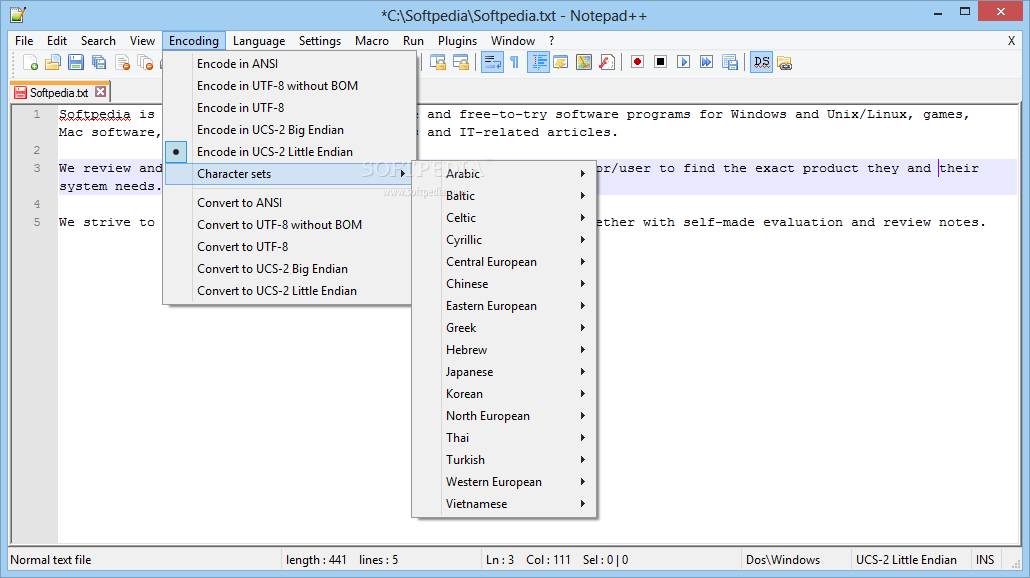The height and width of the screenshot is (578, 1030).
Task: Open the Settings menu
Action: click(320, 41)
